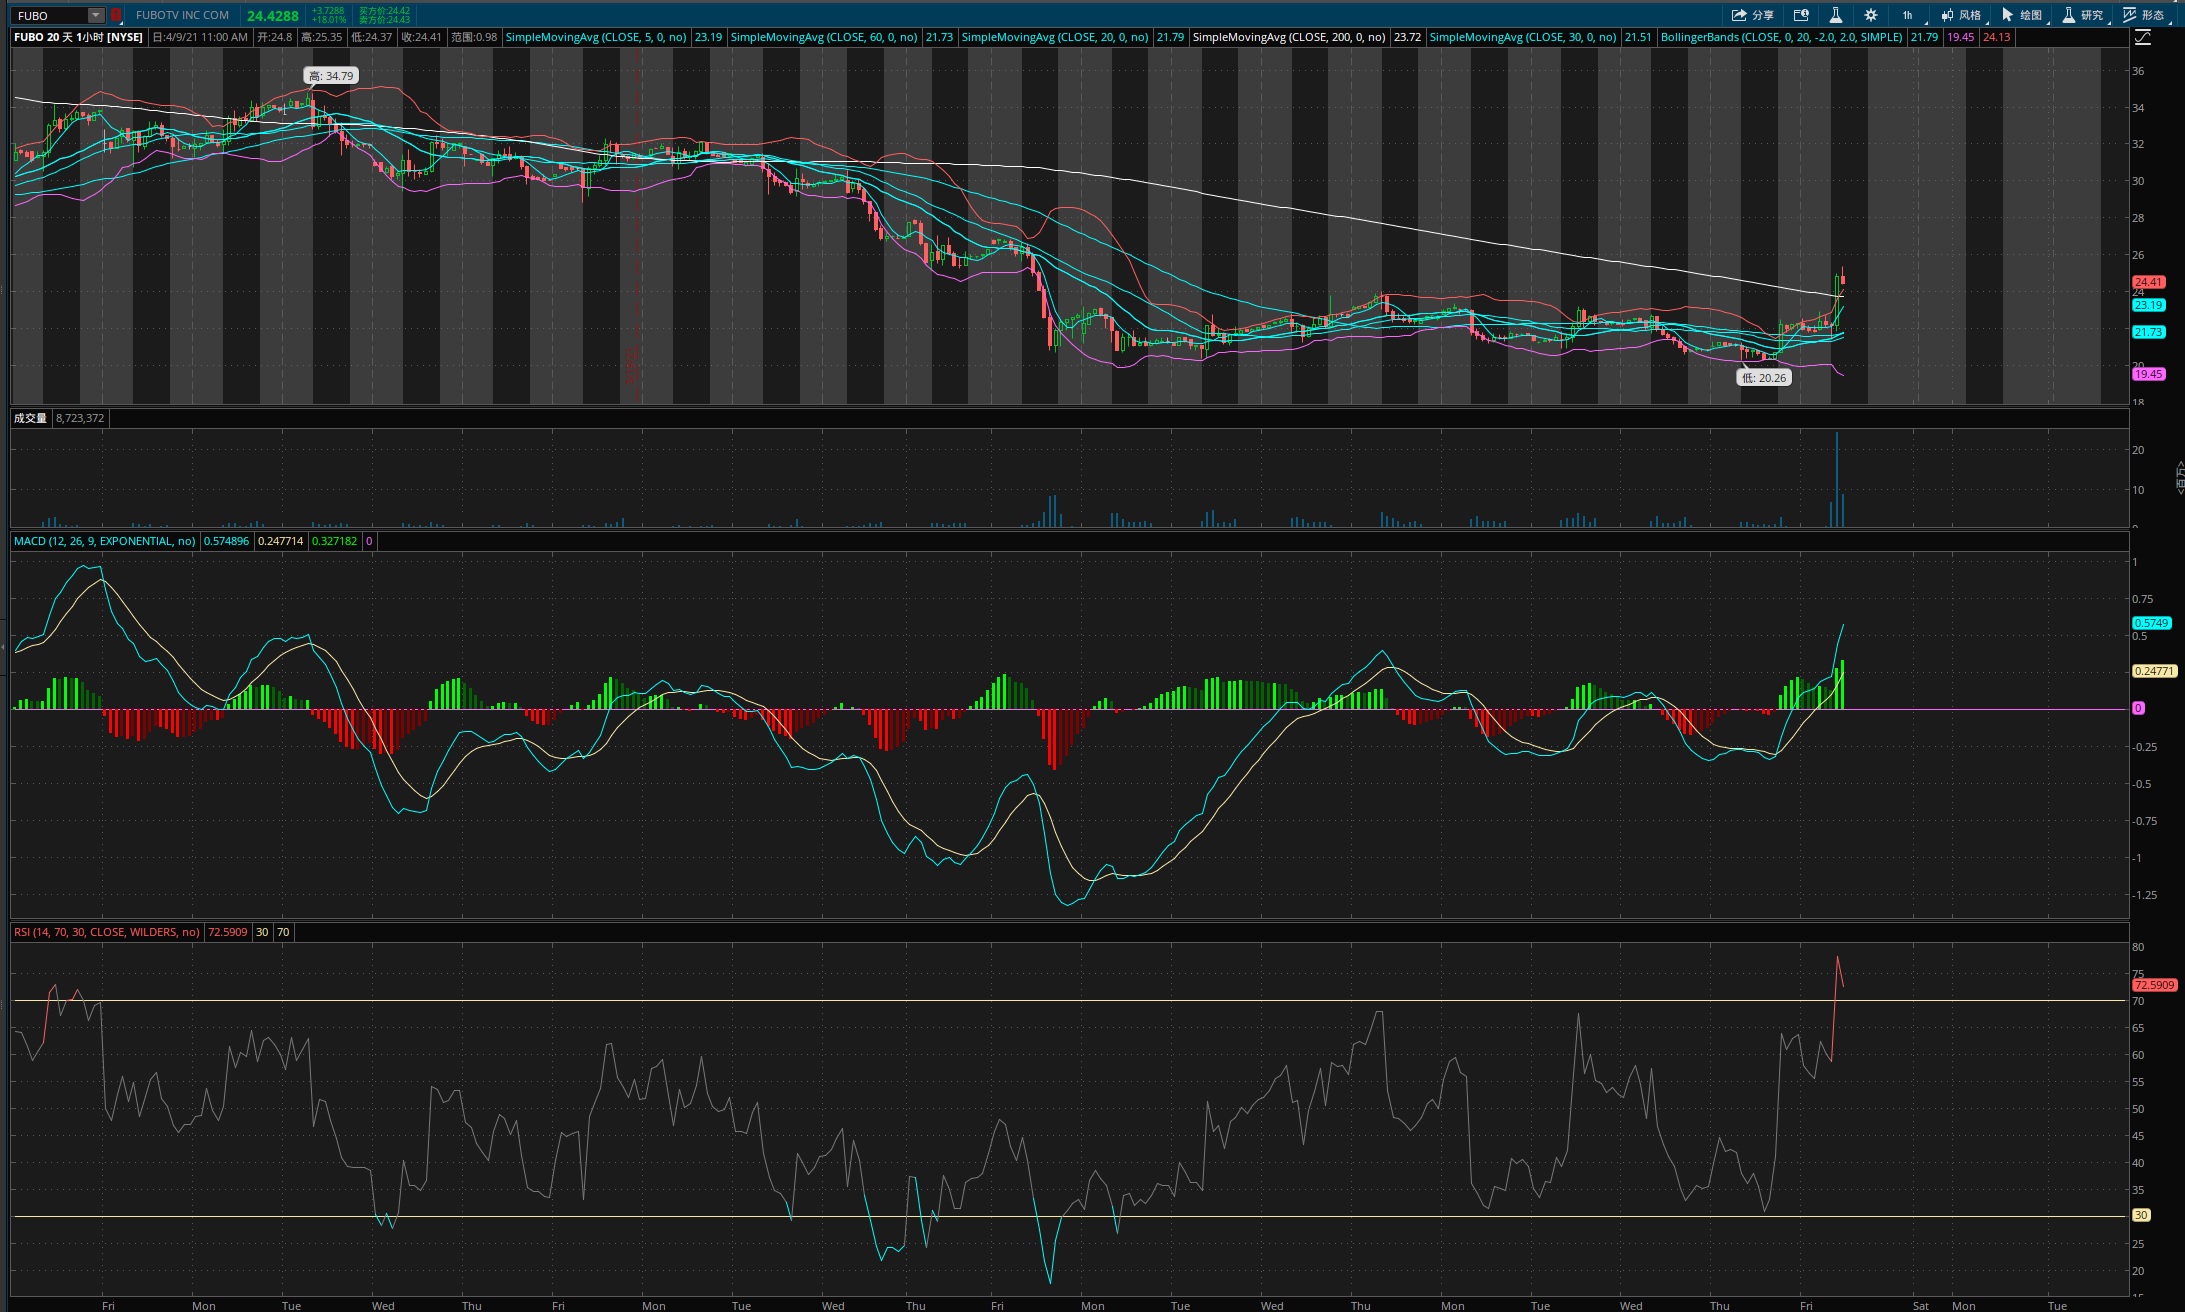Click the MACD histogram value 0.327182
The width and height of the screenshot is (2185, 1312).
(x=334, y=541)
